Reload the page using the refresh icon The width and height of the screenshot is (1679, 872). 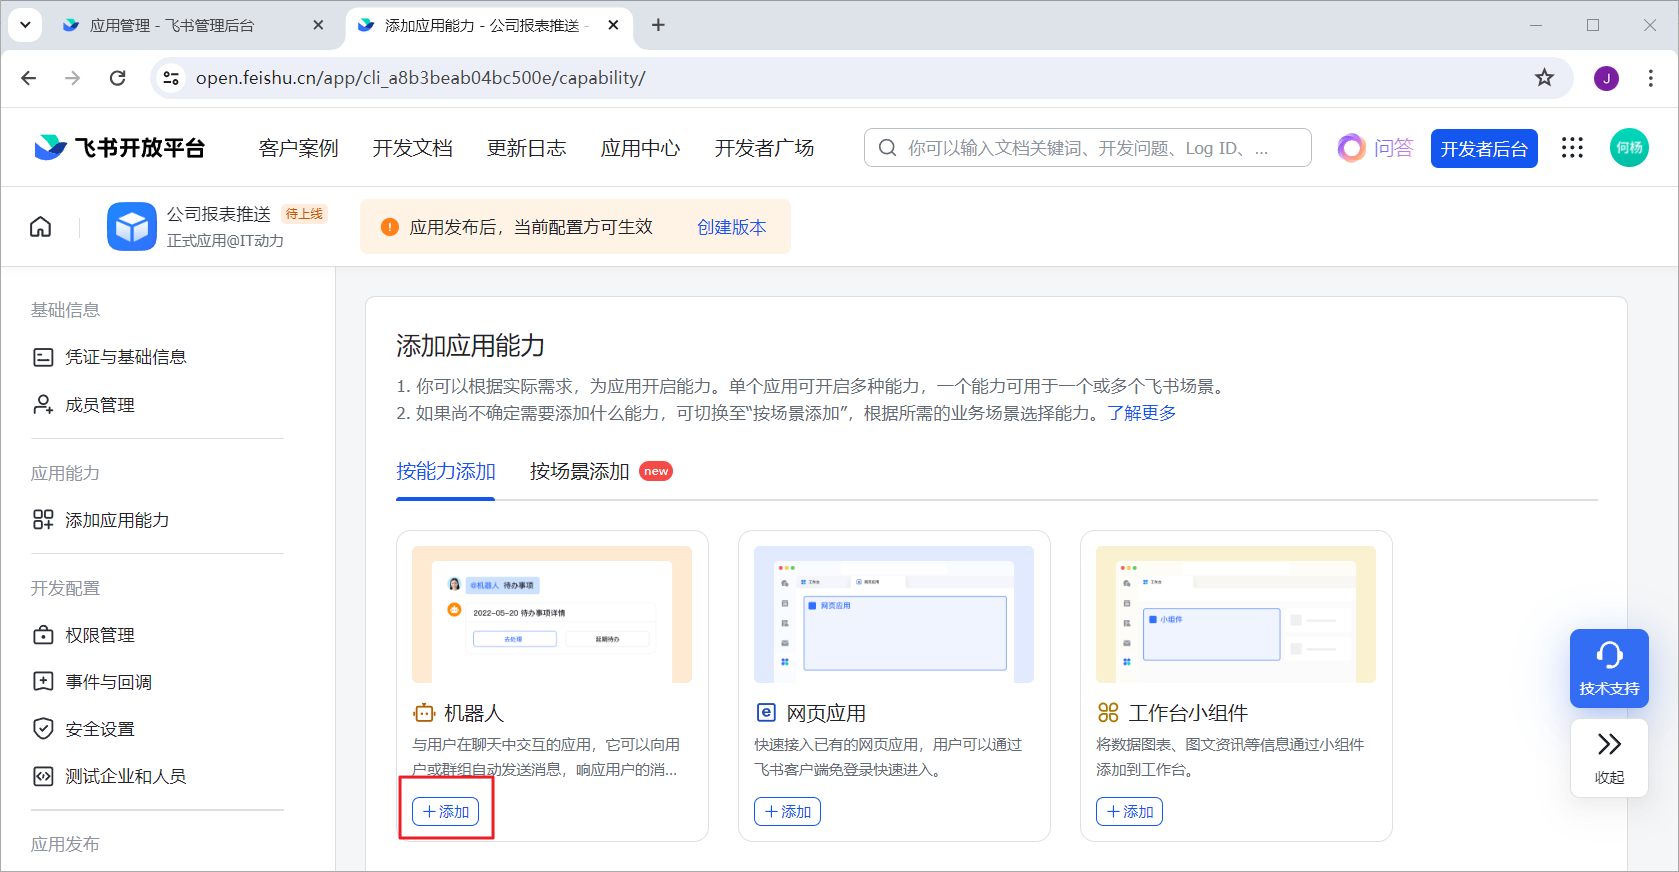click(x=118, y=78)
